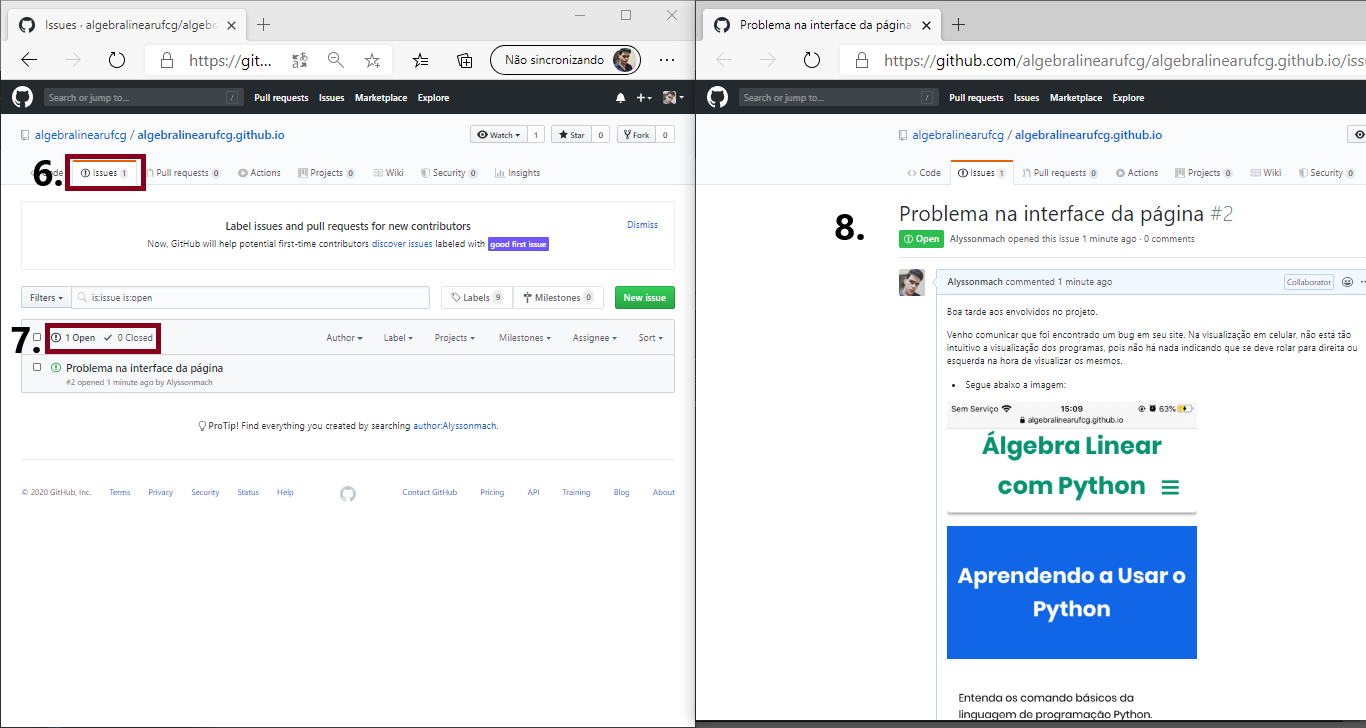Screen dimensions: 1366x728
Task: Open the Code tab in right window
Action: tap(924, 173)
